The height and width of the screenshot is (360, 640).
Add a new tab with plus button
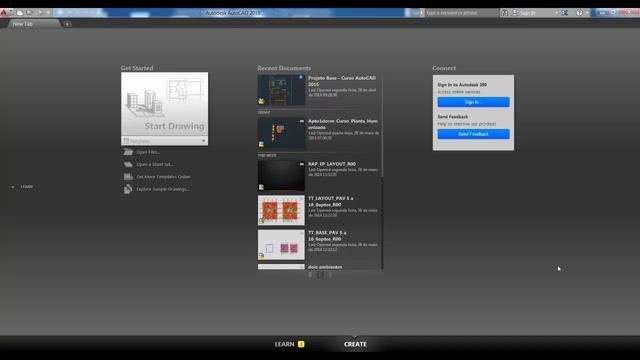[x=67, y=24]
